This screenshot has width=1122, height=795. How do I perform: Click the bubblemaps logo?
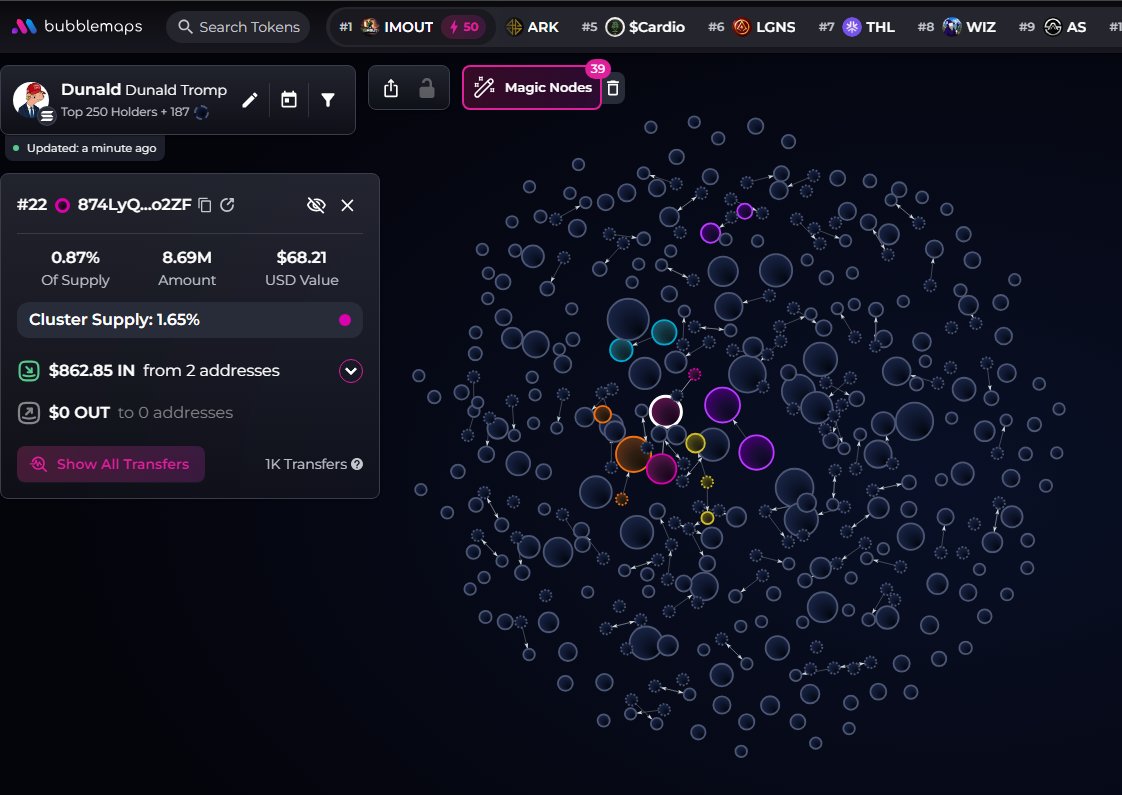pyautogui.click(x=77, y=26)
